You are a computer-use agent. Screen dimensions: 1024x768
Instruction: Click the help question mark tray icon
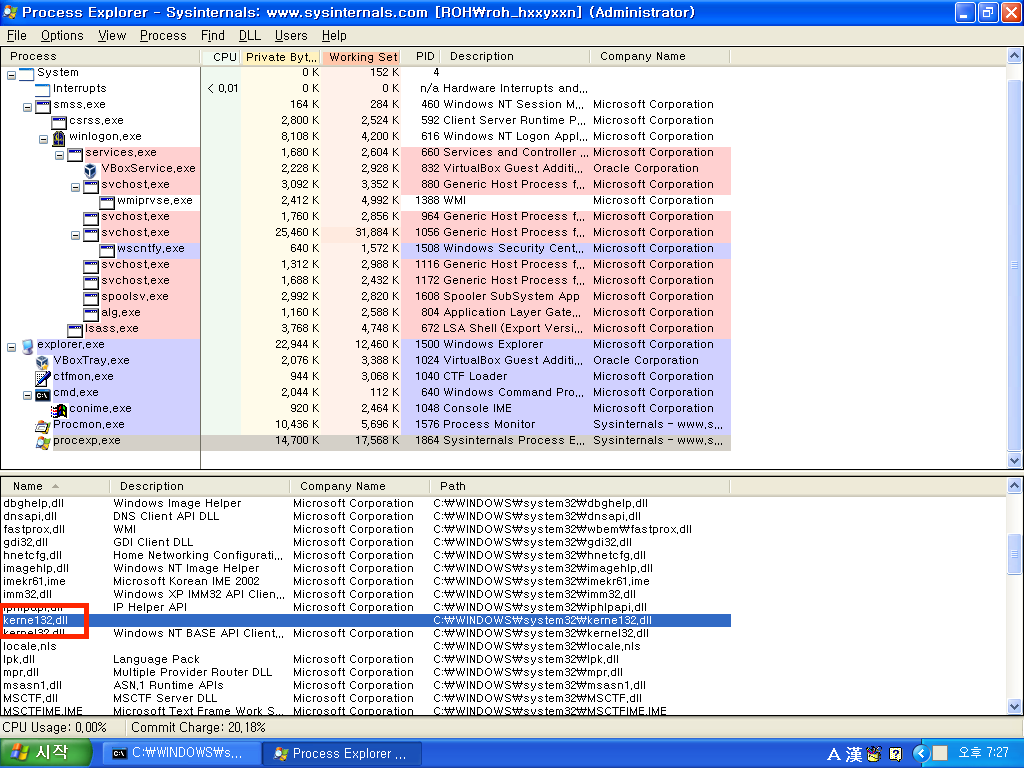[x=896, y=754]
